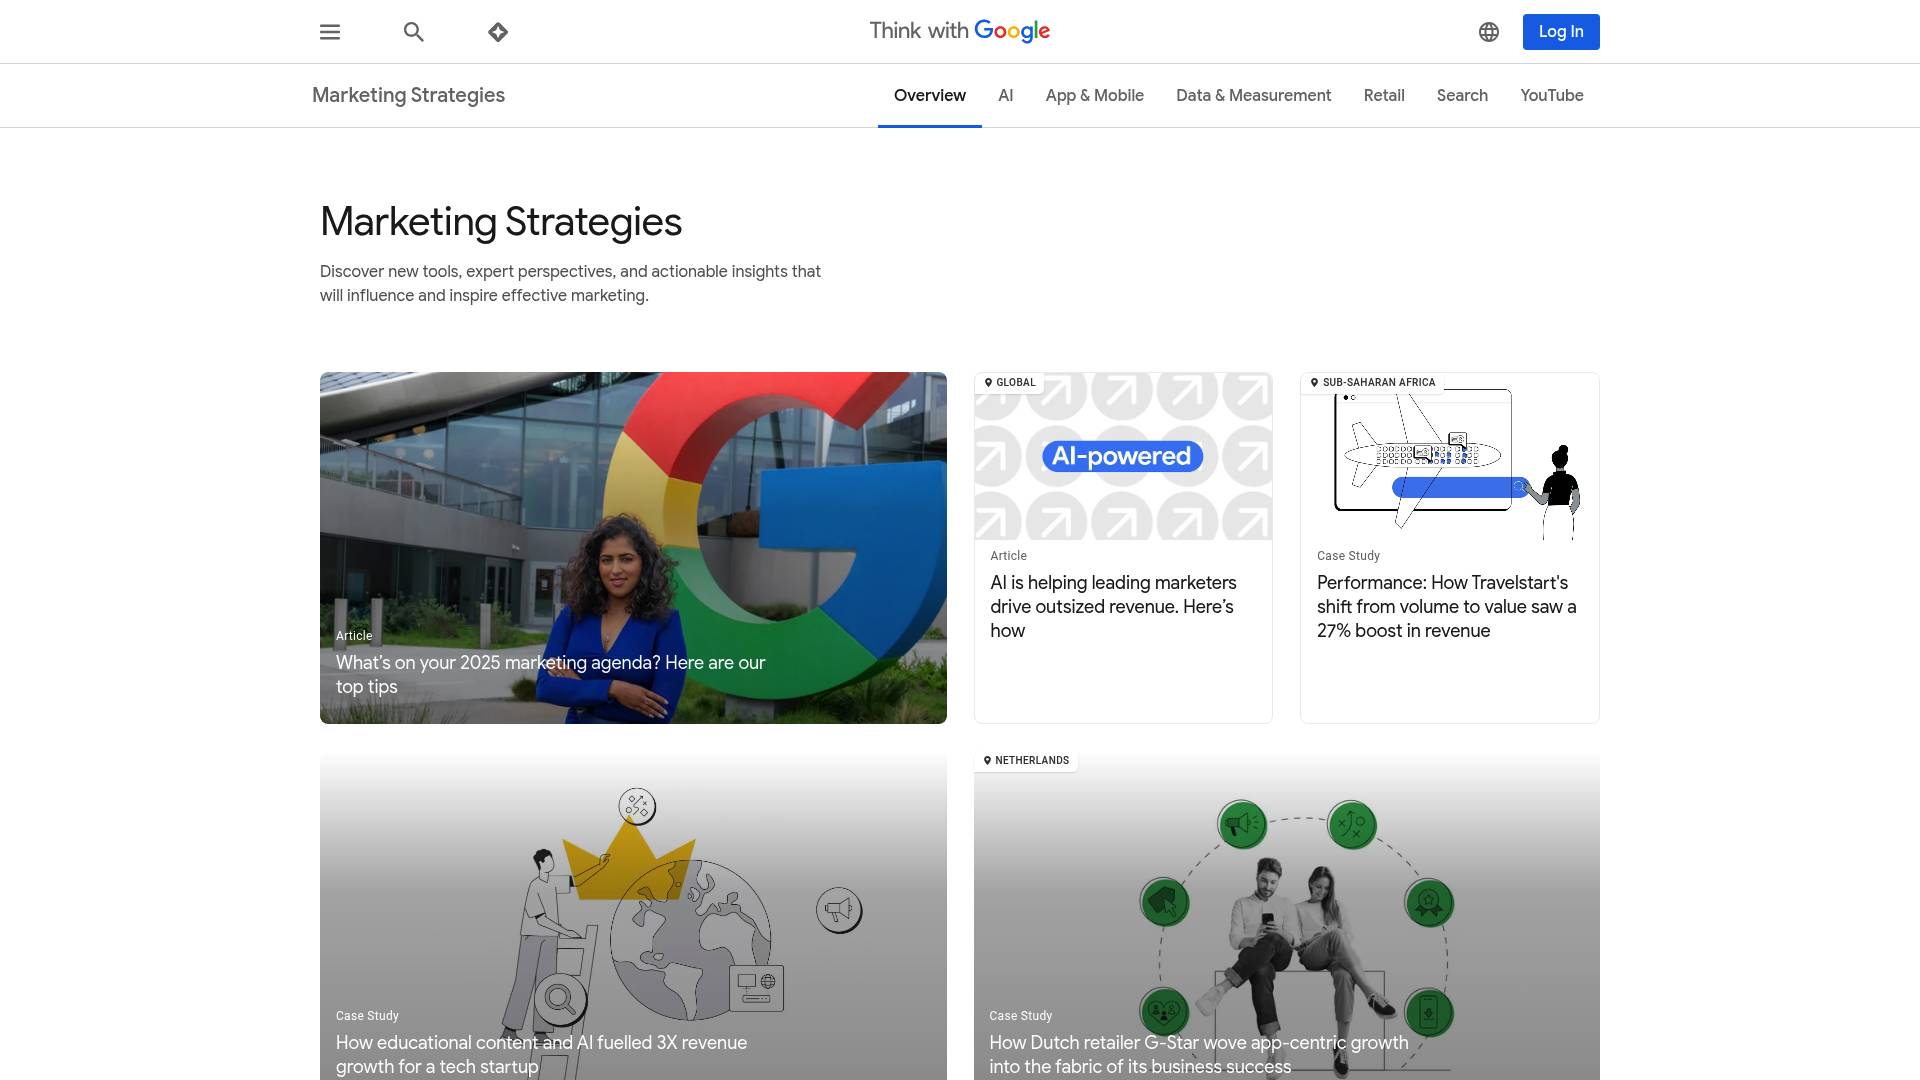
Task: Open the YouTube tab
Action: click(1551, 96)
